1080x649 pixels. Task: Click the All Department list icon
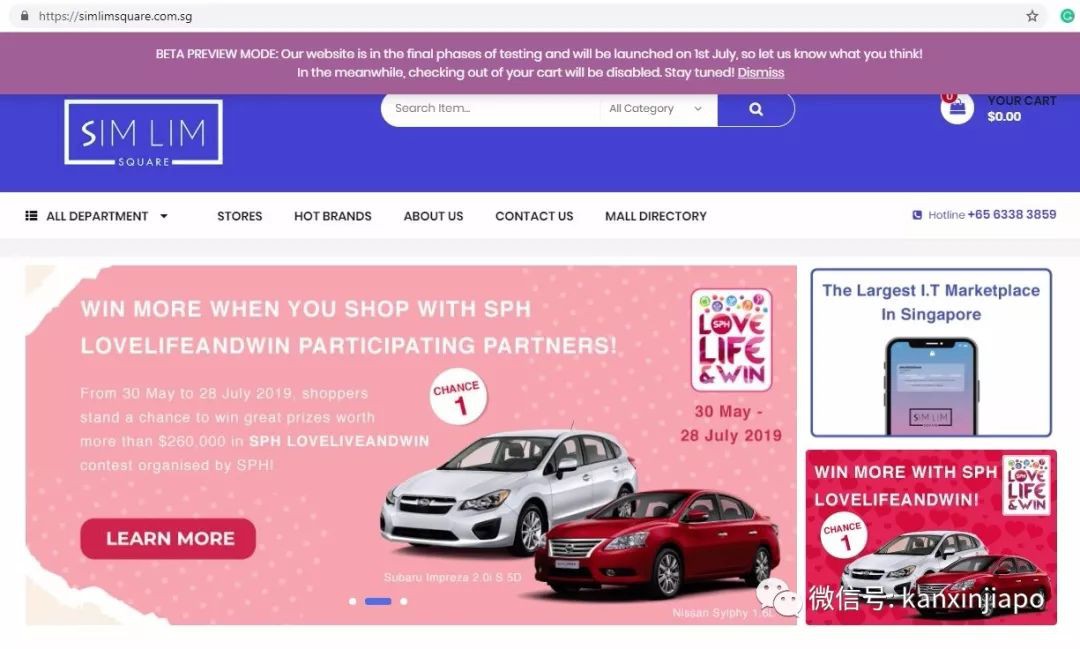(x=31, y=216)
